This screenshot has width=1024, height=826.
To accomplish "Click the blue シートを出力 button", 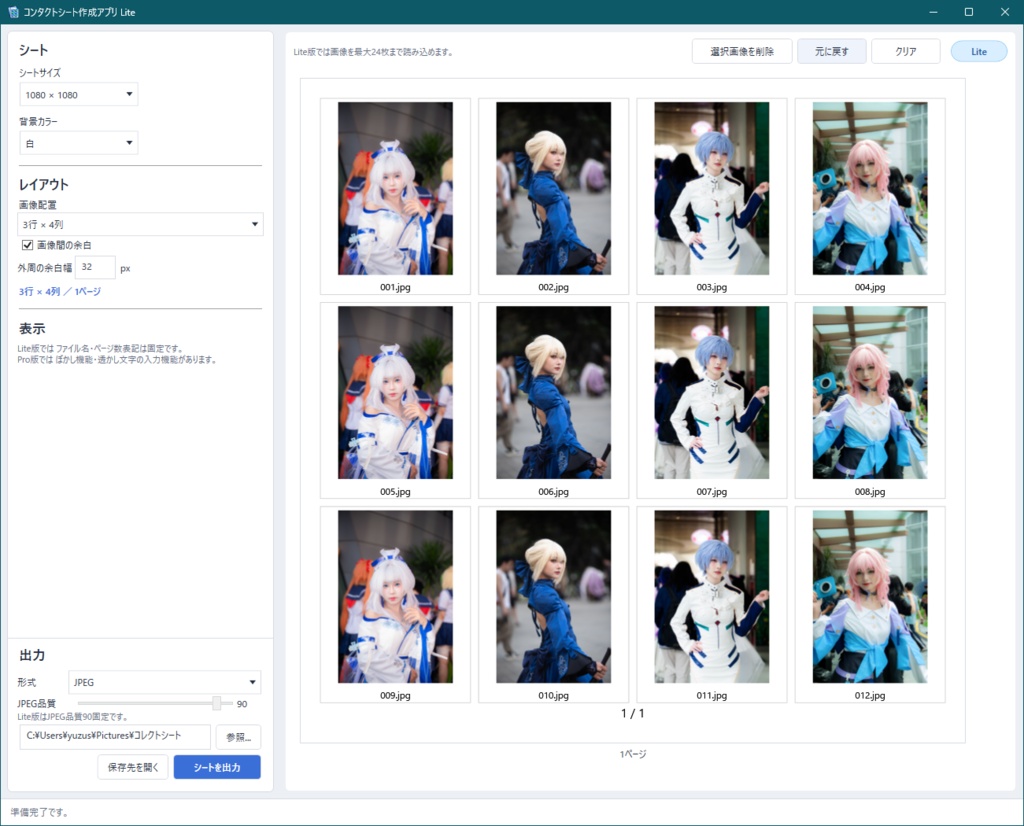I will [x=217, y=767].
